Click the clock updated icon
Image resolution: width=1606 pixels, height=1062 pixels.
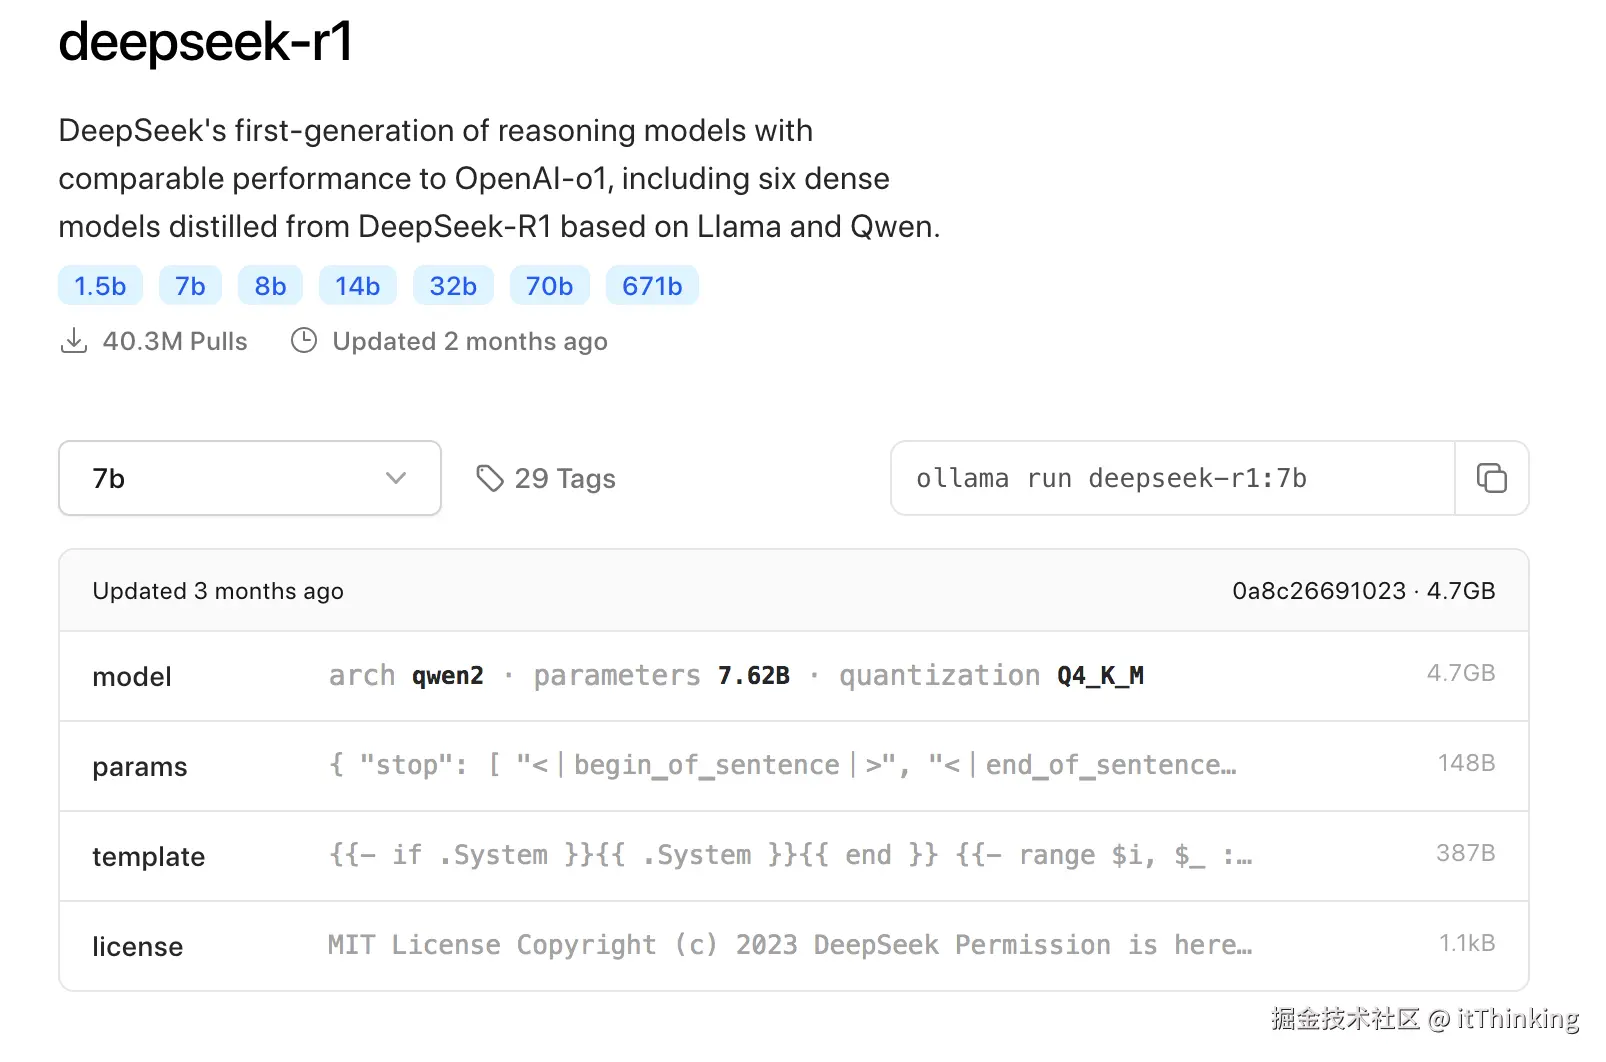click(x=304, y=341)
